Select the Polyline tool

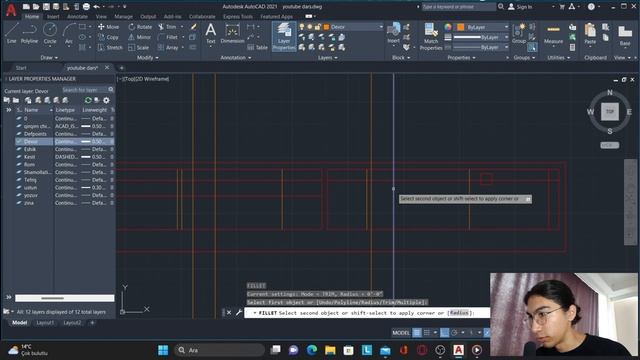click(x=29, y=33)
